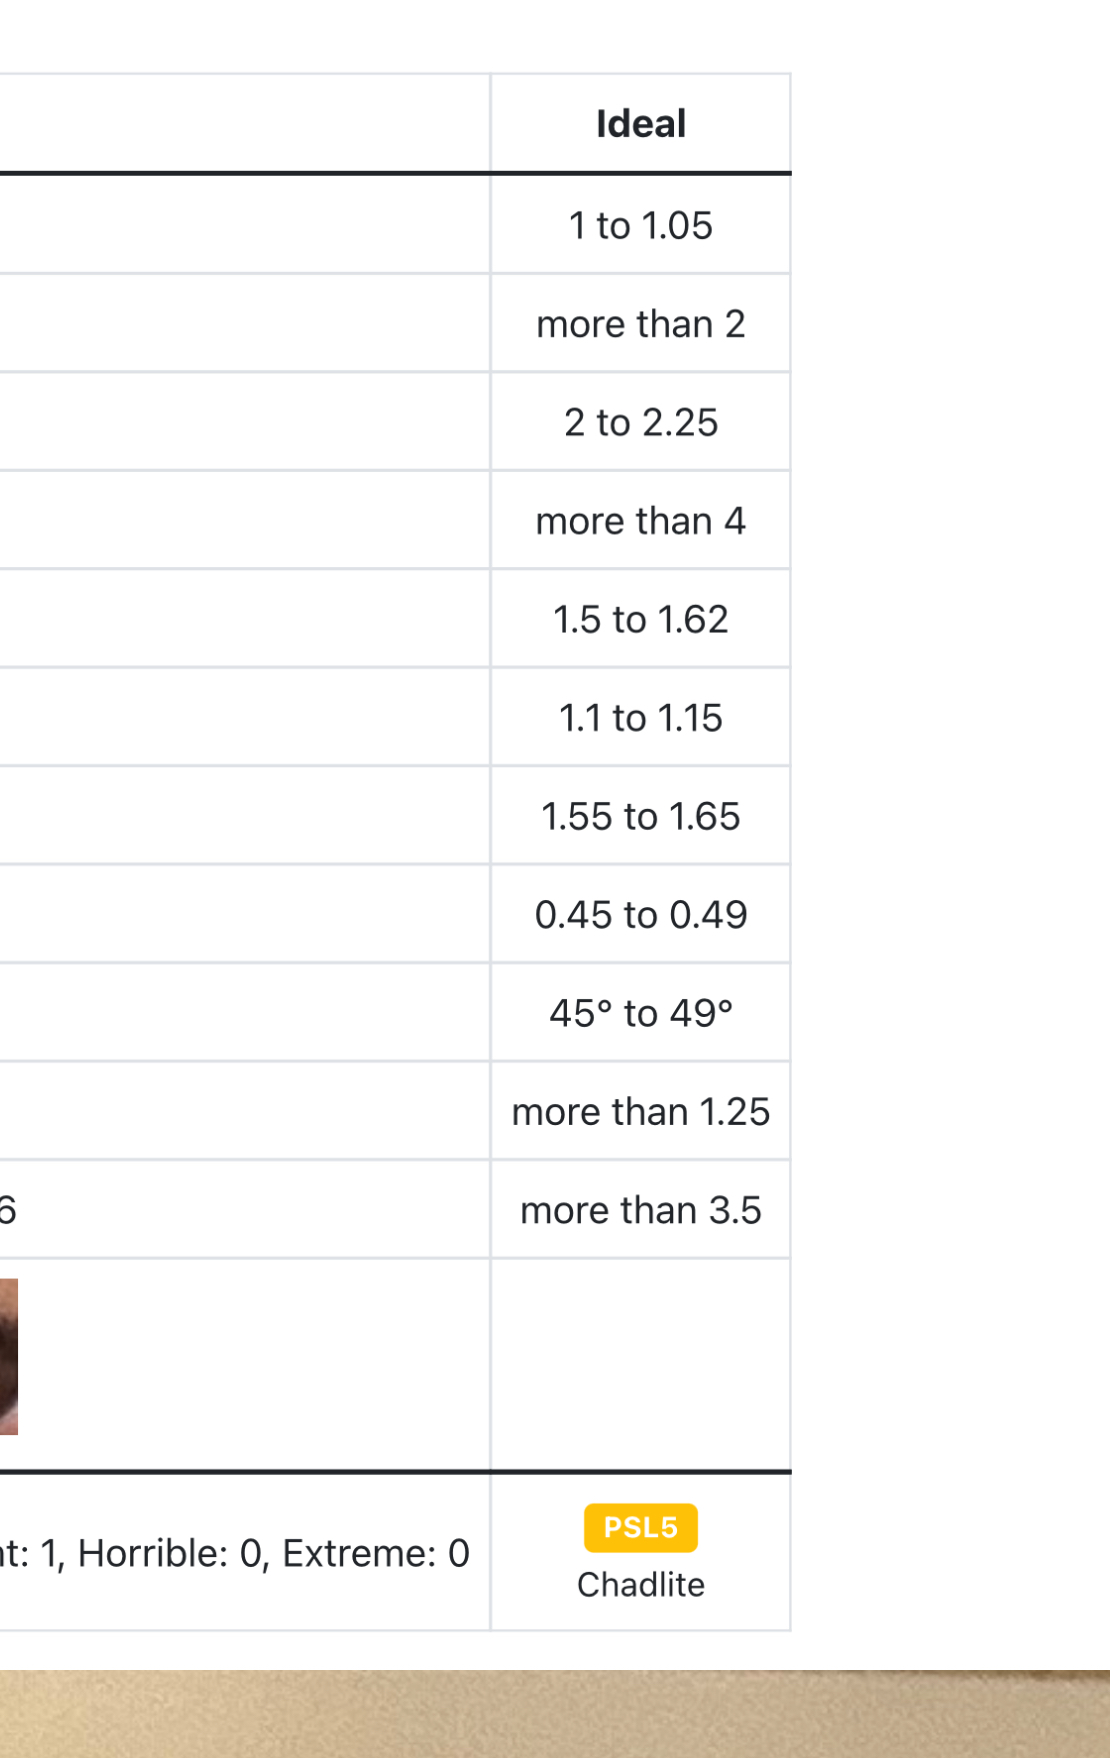Screen dimensions: 1110x1758
Task: Click the Chadlite rating label
Action: (x=640, y=1585)
